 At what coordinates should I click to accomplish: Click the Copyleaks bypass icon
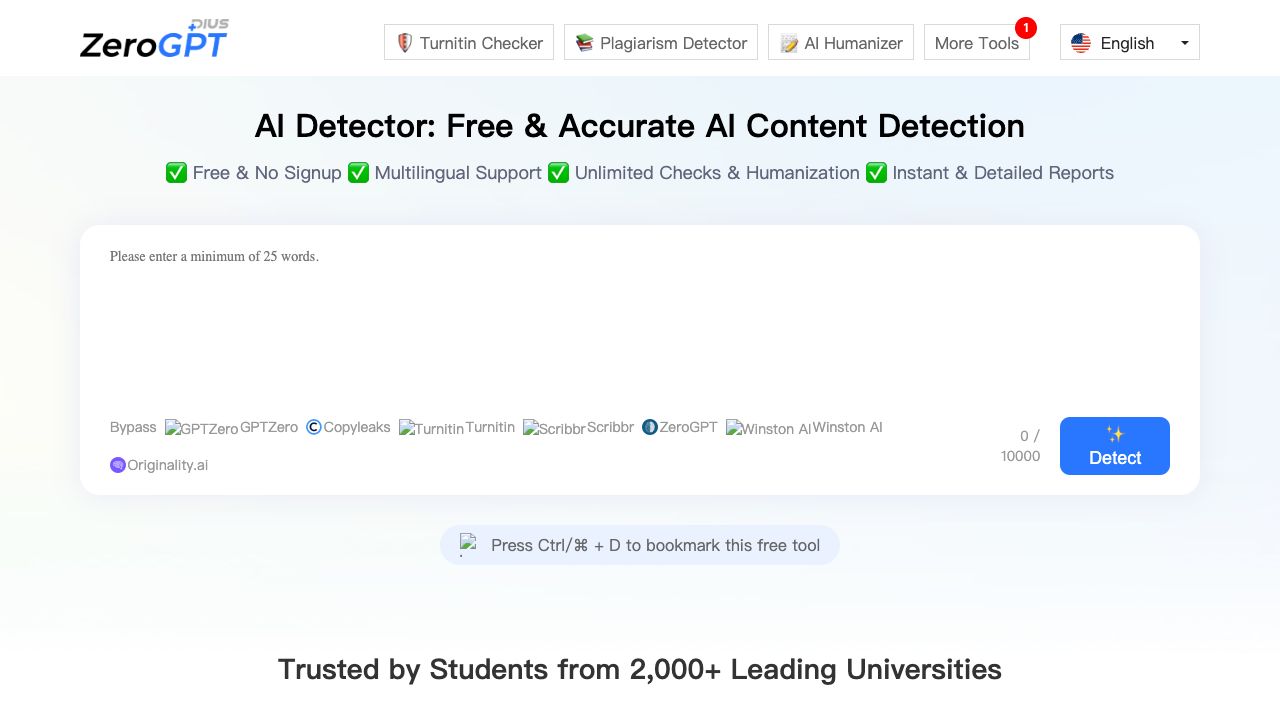[x=314, y=427]
